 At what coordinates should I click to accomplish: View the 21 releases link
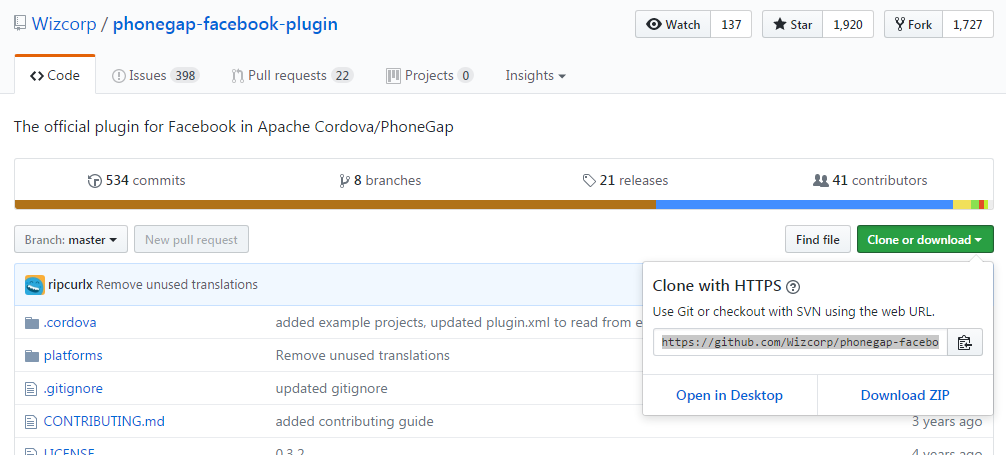pyautogui.click(x=626, y=181)
